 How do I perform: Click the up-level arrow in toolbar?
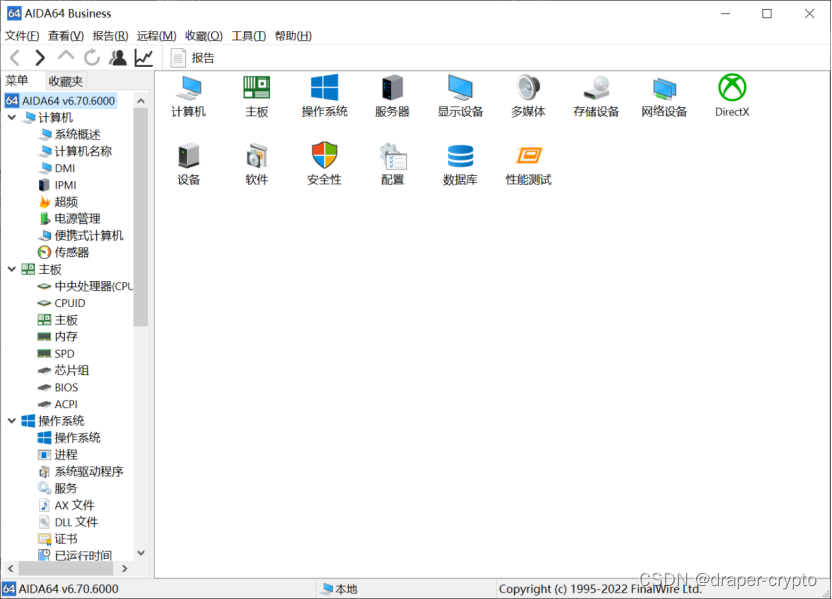[x=66, y=56]
